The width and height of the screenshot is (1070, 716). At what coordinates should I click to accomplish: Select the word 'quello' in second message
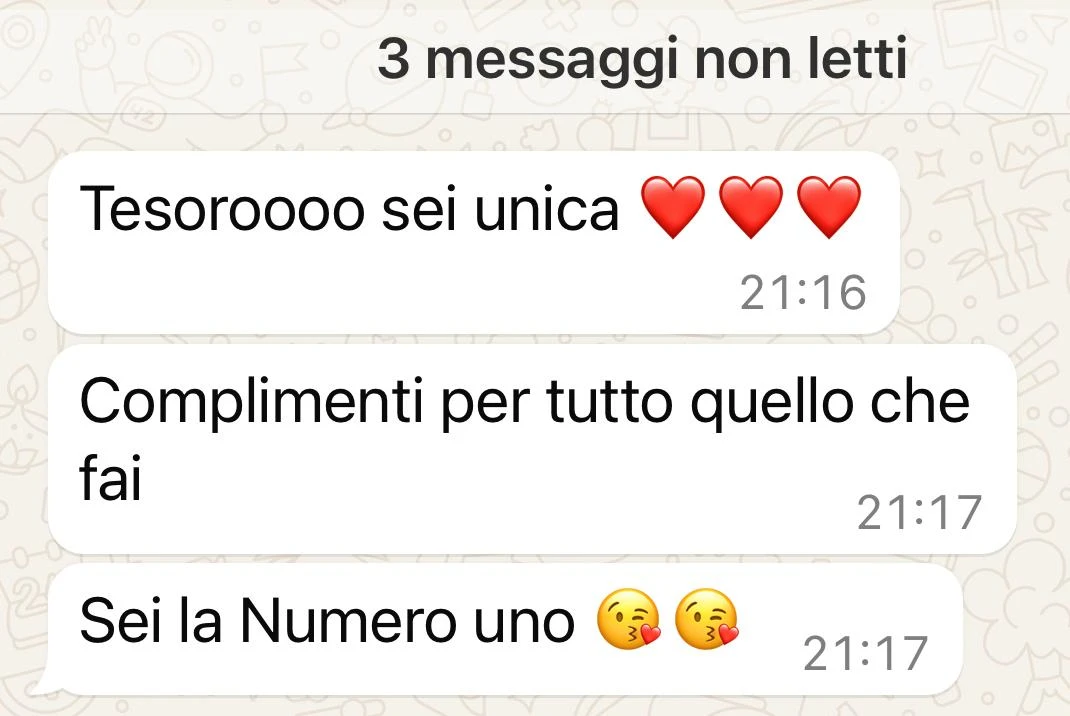tap(771, 403)
